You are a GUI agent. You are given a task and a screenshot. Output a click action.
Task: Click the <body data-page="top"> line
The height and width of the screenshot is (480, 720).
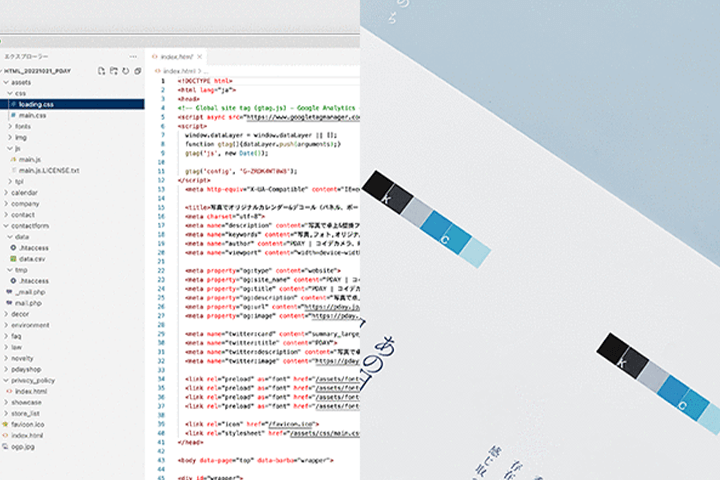[x=255, y=460]
